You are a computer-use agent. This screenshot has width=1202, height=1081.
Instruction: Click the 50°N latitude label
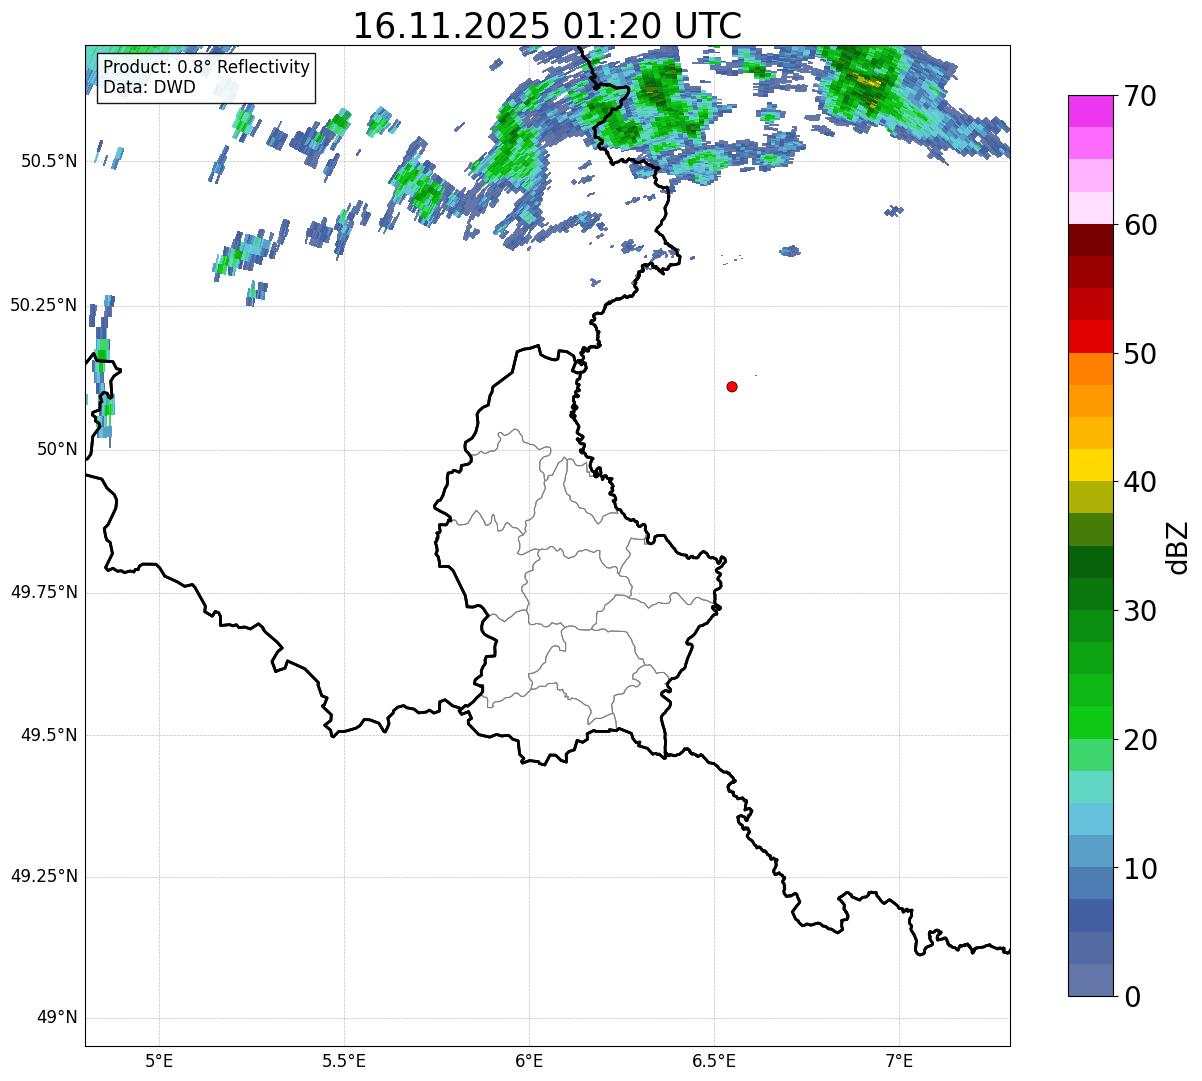point(57,449)
